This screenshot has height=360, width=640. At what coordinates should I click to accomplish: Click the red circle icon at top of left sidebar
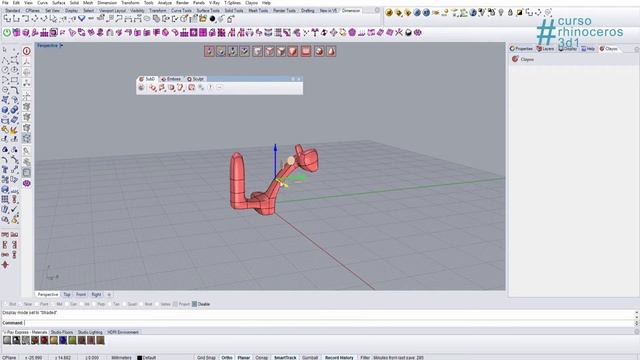coord(27,51)
